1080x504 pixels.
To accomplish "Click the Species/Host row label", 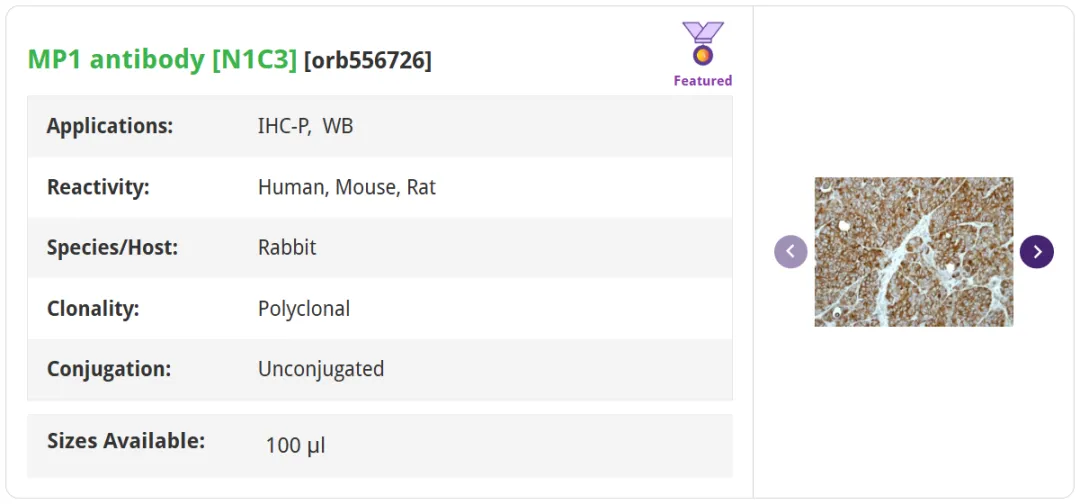I will pos(112,248).
